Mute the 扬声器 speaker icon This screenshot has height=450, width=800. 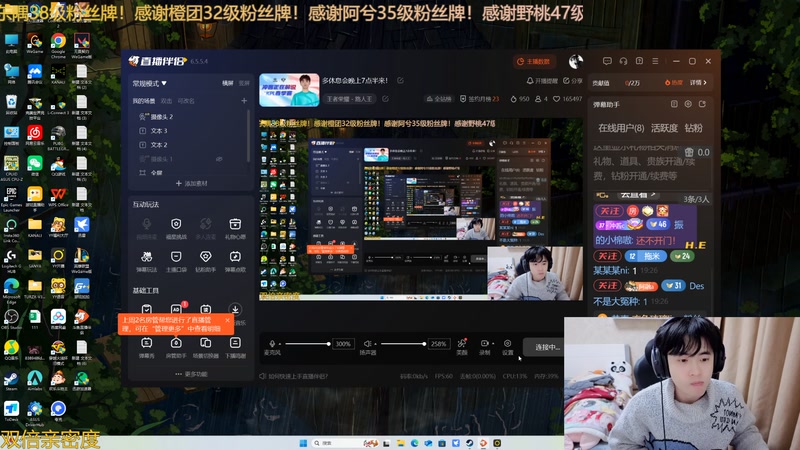click(366, 344)
